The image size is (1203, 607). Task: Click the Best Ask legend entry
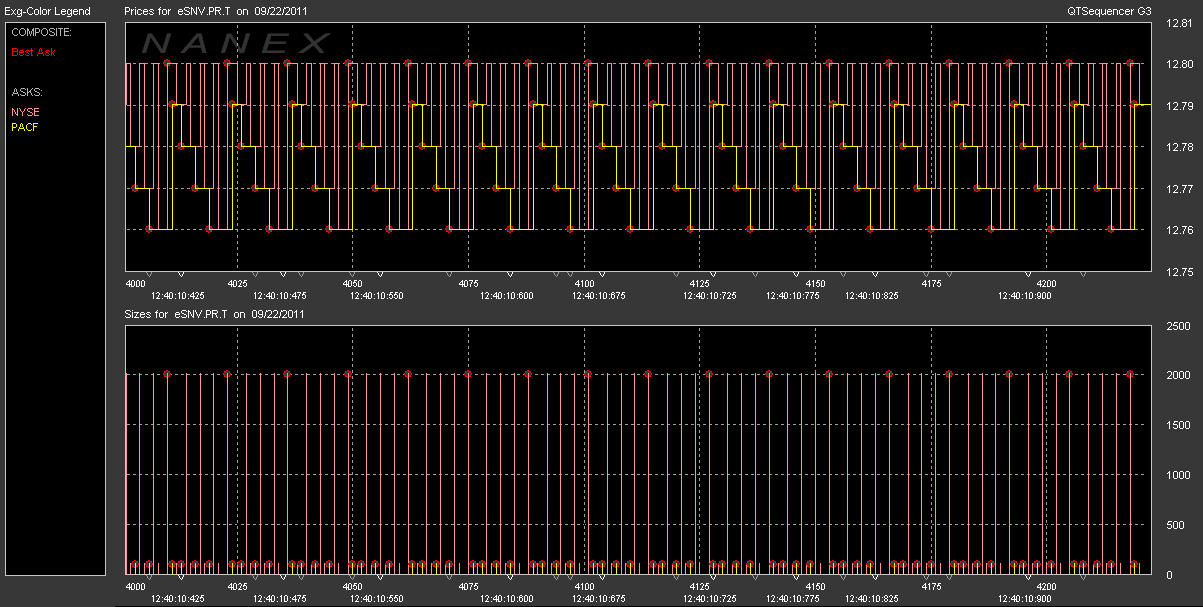pos(33,51)
